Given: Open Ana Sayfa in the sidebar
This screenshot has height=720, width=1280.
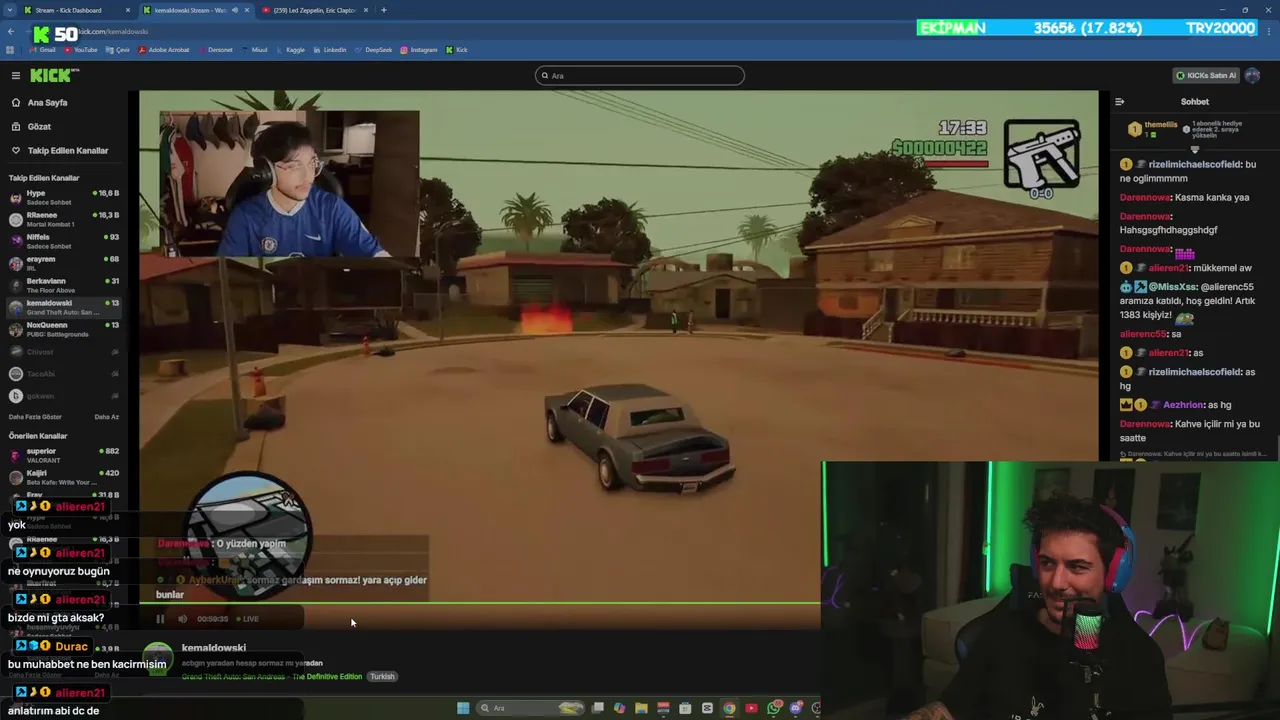Looking at the screenshot, I should pos(47,102).
